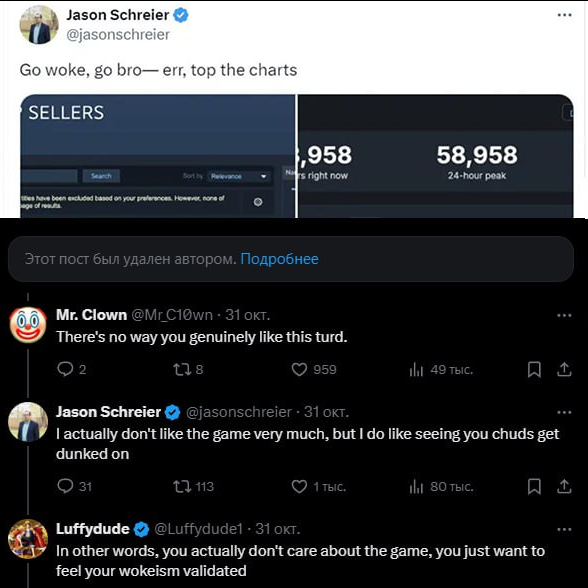This screenshot has height=588, width=588.
Task: Open the Relevance sort dropdown in screenshot
Action: coord(238,176)
